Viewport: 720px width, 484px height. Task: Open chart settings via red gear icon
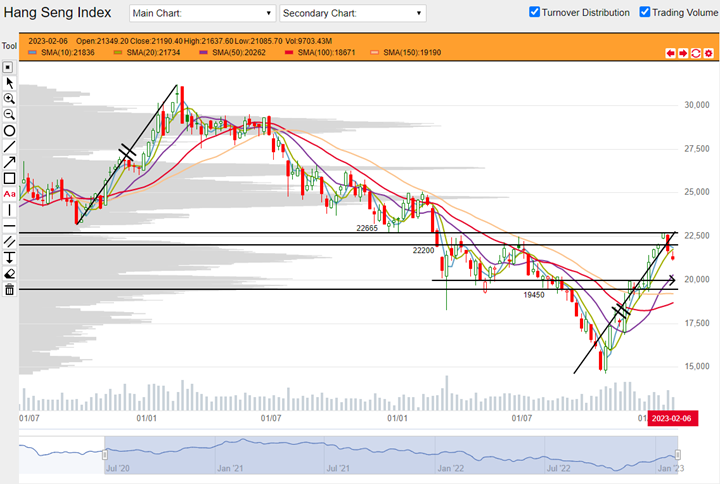pyautogui.click(x=709, y=53)
